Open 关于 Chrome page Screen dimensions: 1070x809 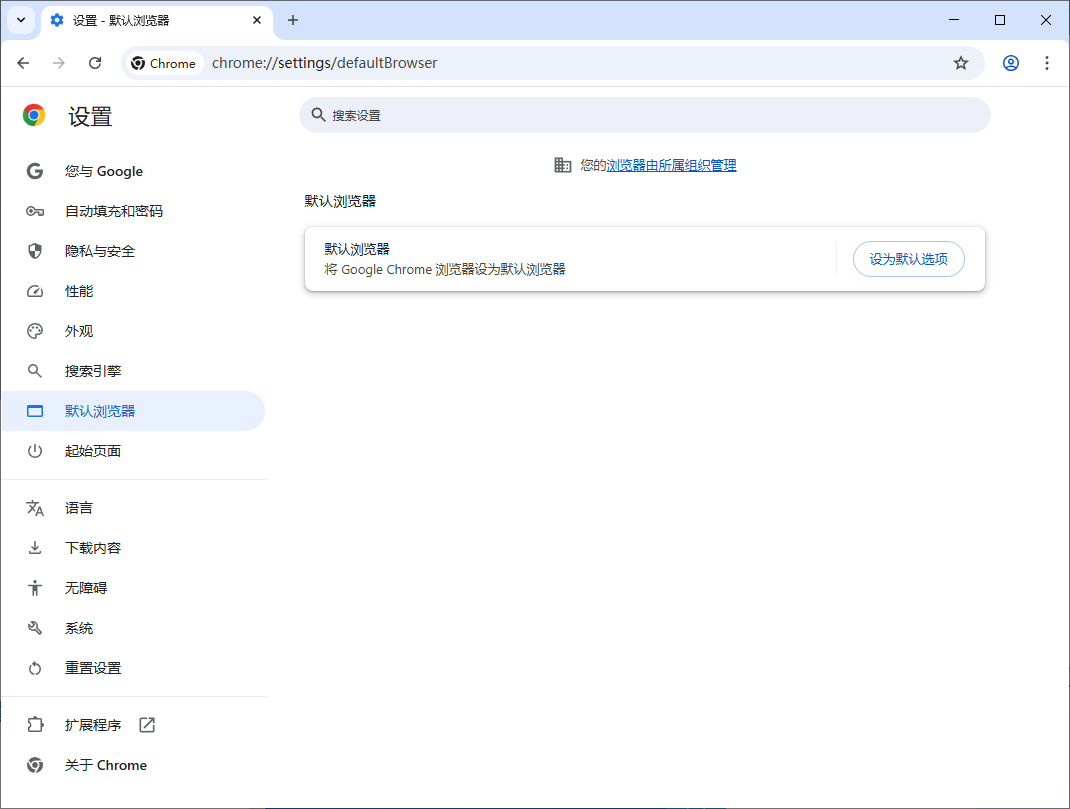[133, 765]
